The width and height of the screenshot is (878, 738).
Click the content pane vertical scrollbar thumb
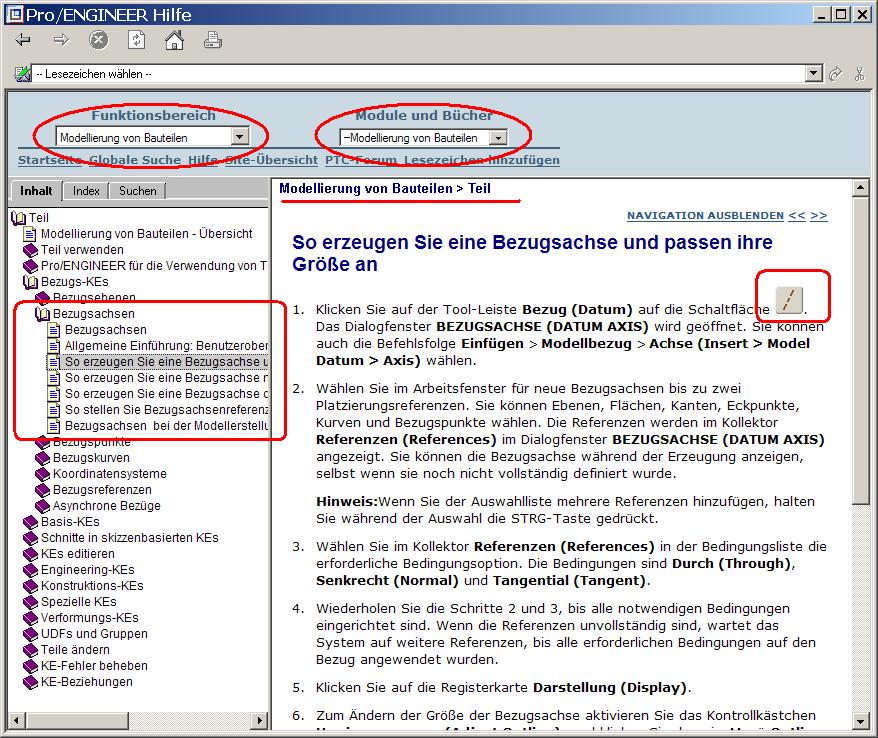[x=860, y=350]
